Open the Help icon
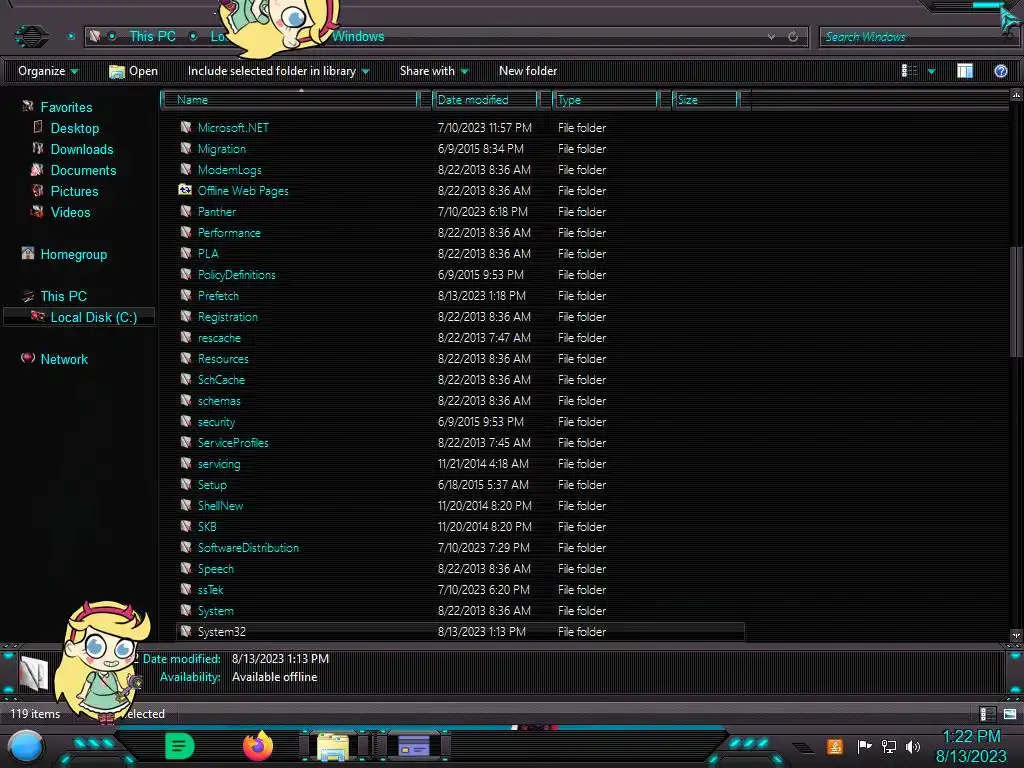1024x768 pixels. (1000, 71)
